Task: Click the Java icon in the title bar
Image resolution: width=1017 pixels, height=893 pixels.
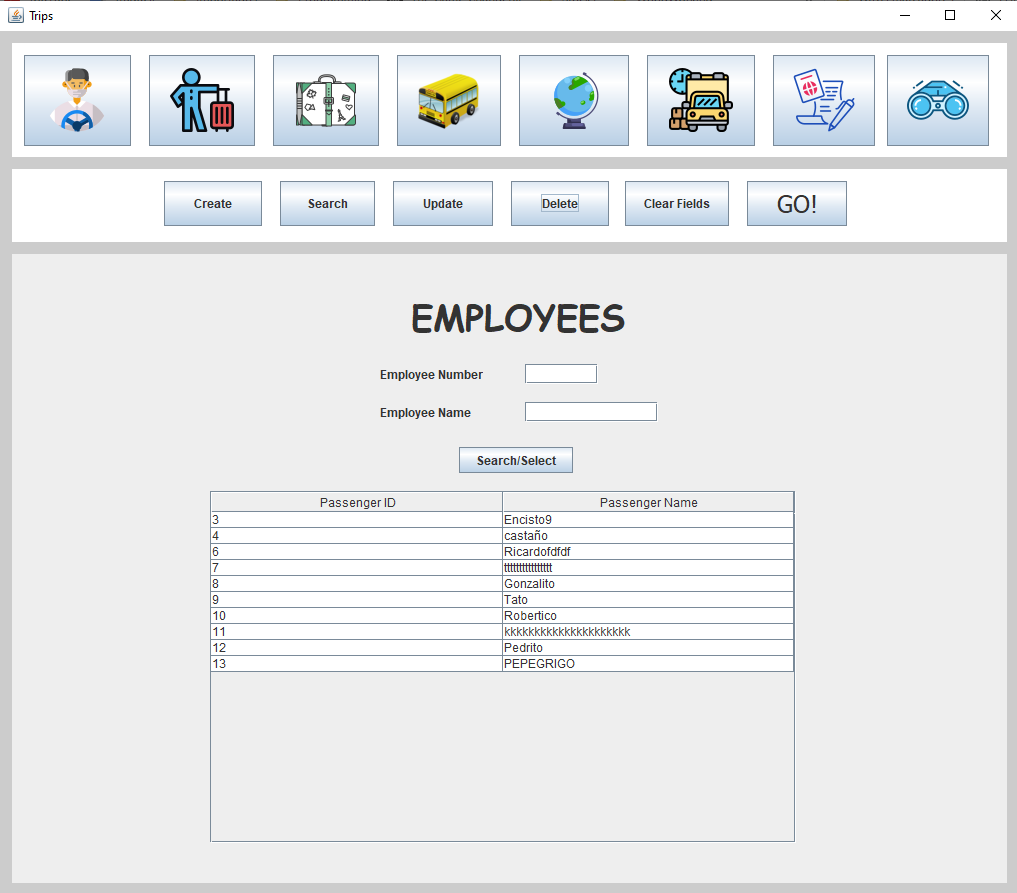Action: tap(16, 15)
